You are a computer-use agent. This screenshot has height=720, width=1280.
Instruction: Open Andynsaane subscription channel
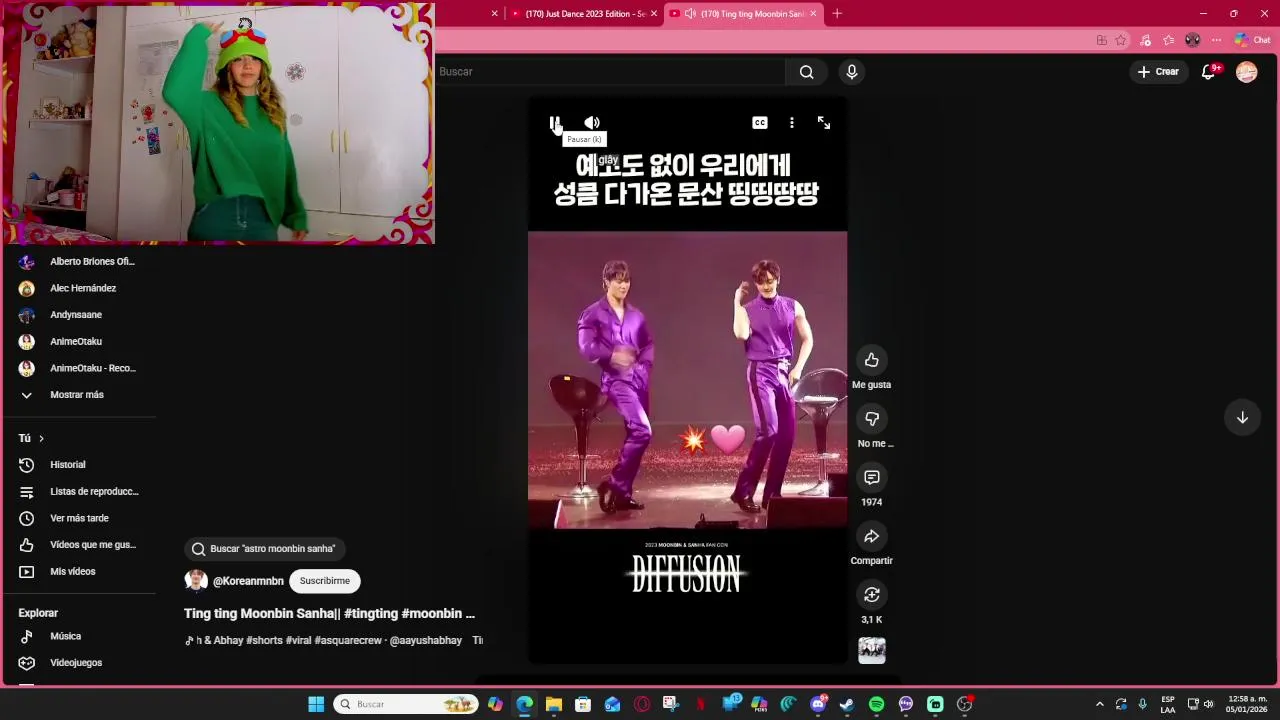80,315
